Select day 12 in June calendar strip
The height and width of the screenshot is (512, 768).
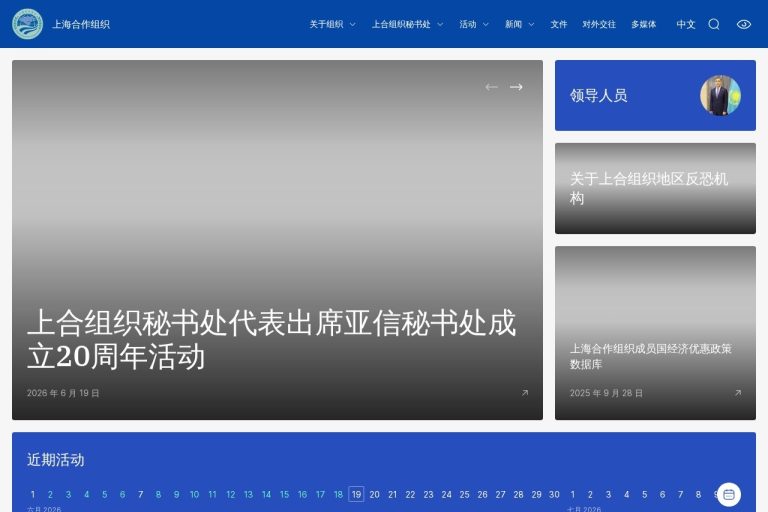[x=231, y=494]
